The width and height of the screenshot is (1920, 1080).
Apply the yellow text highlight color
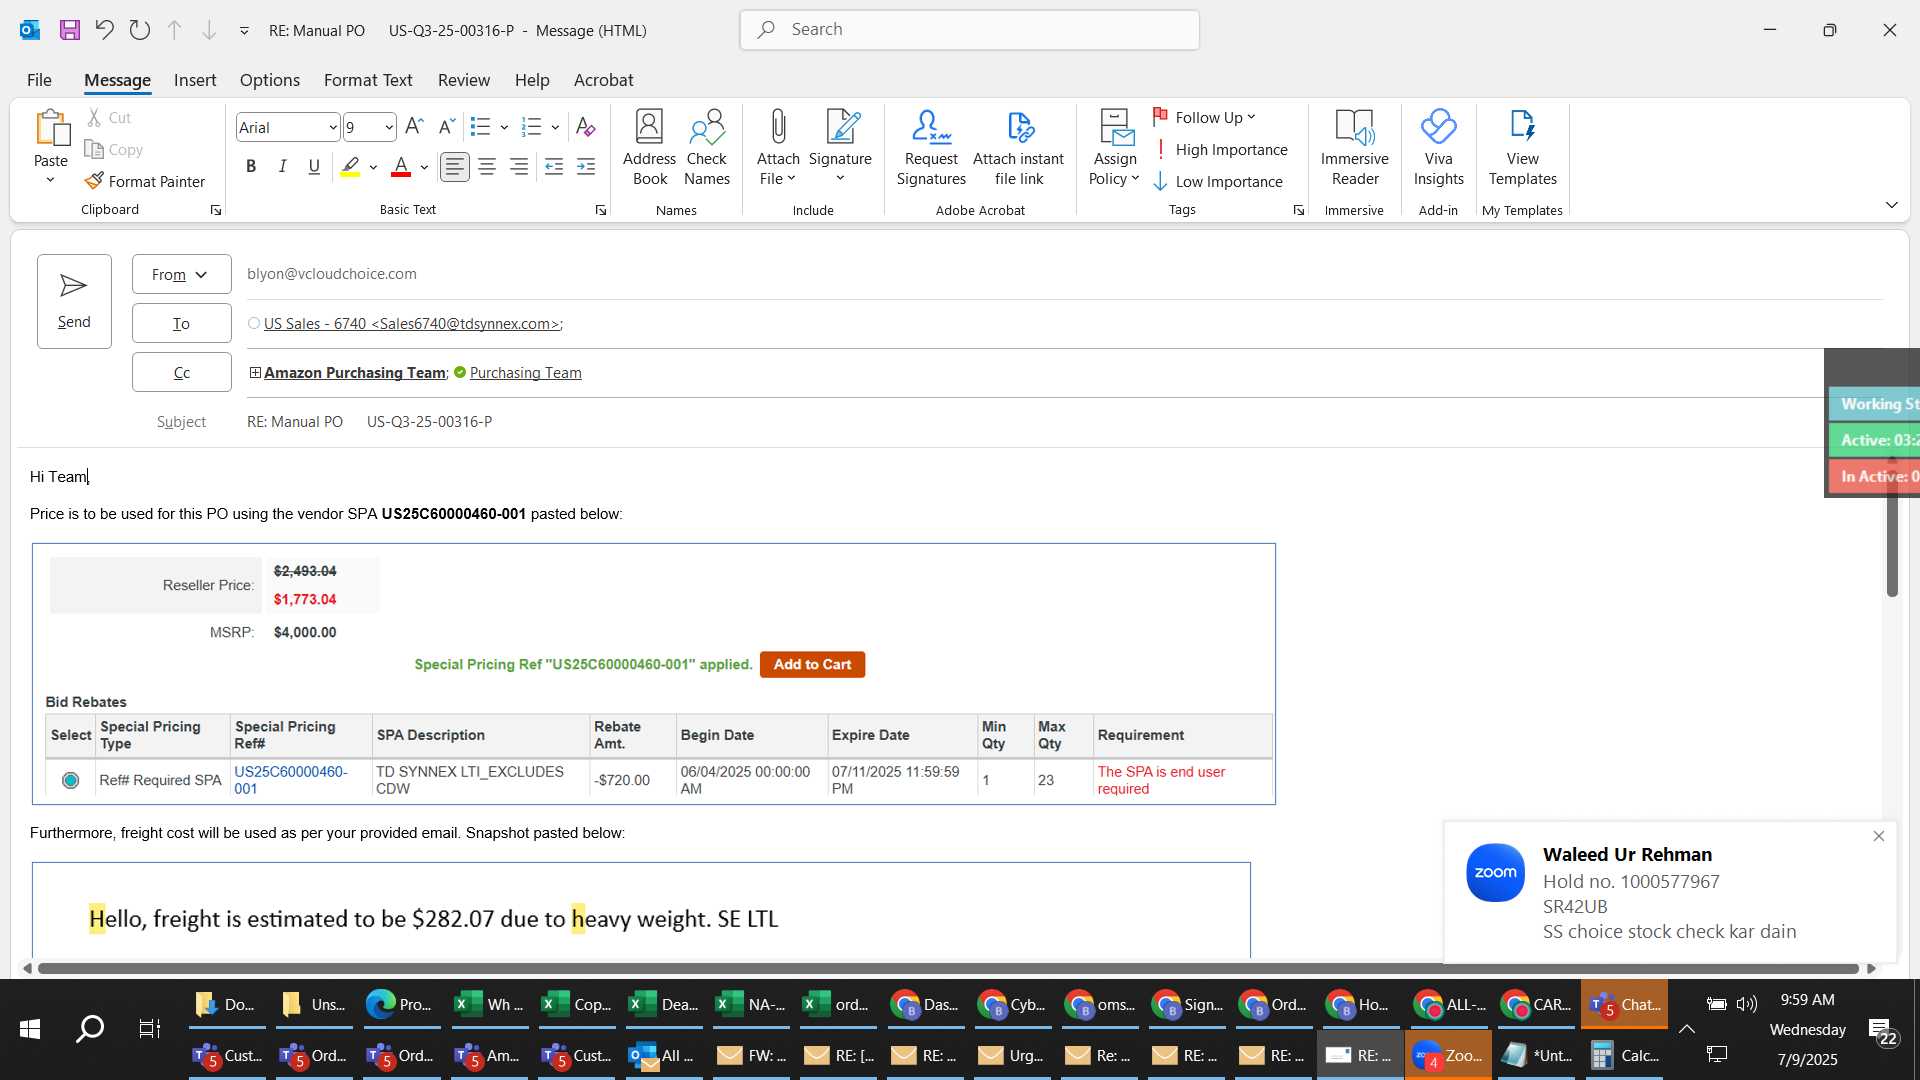(350, 167)
